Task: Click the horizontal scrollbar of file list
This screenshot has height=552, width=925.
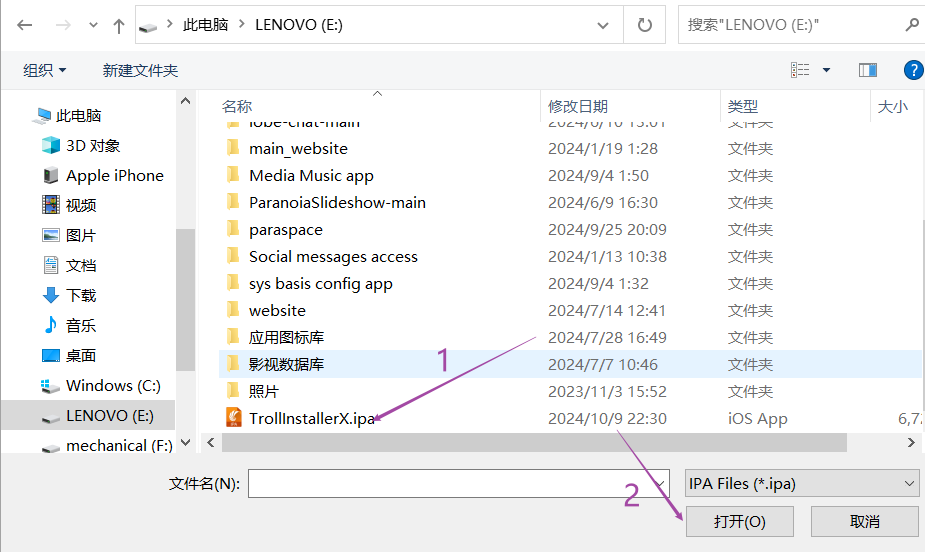Action: 530,442
